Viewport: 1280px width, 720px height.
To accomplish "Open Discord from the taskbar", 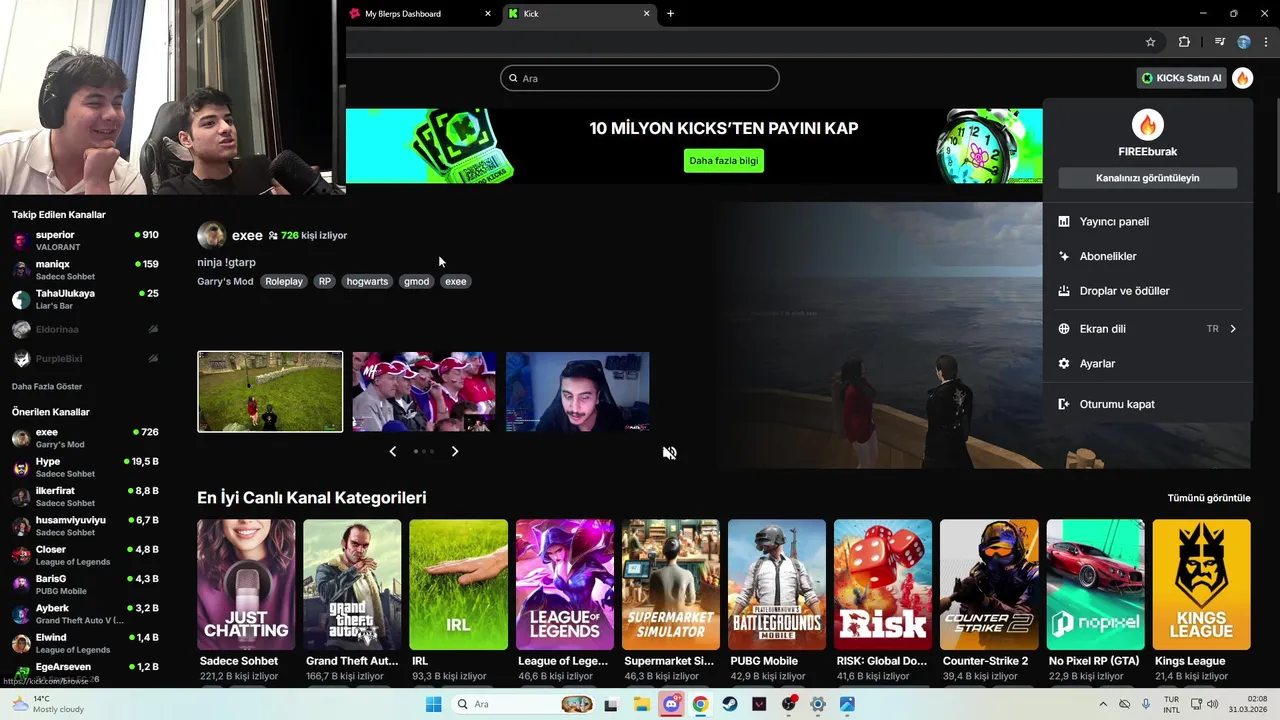I will coord(671,704).
